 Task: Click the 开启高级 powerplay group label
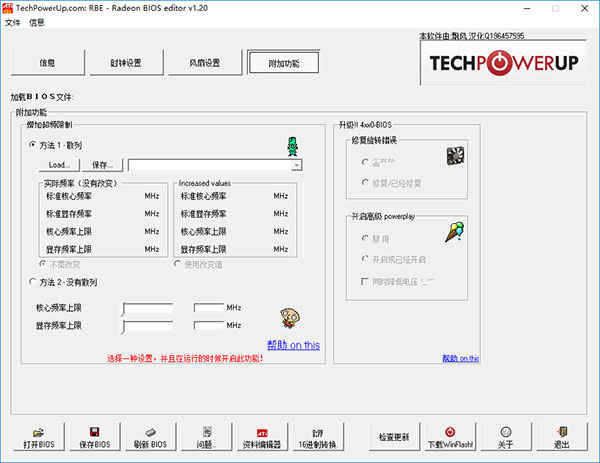(383, 217)
